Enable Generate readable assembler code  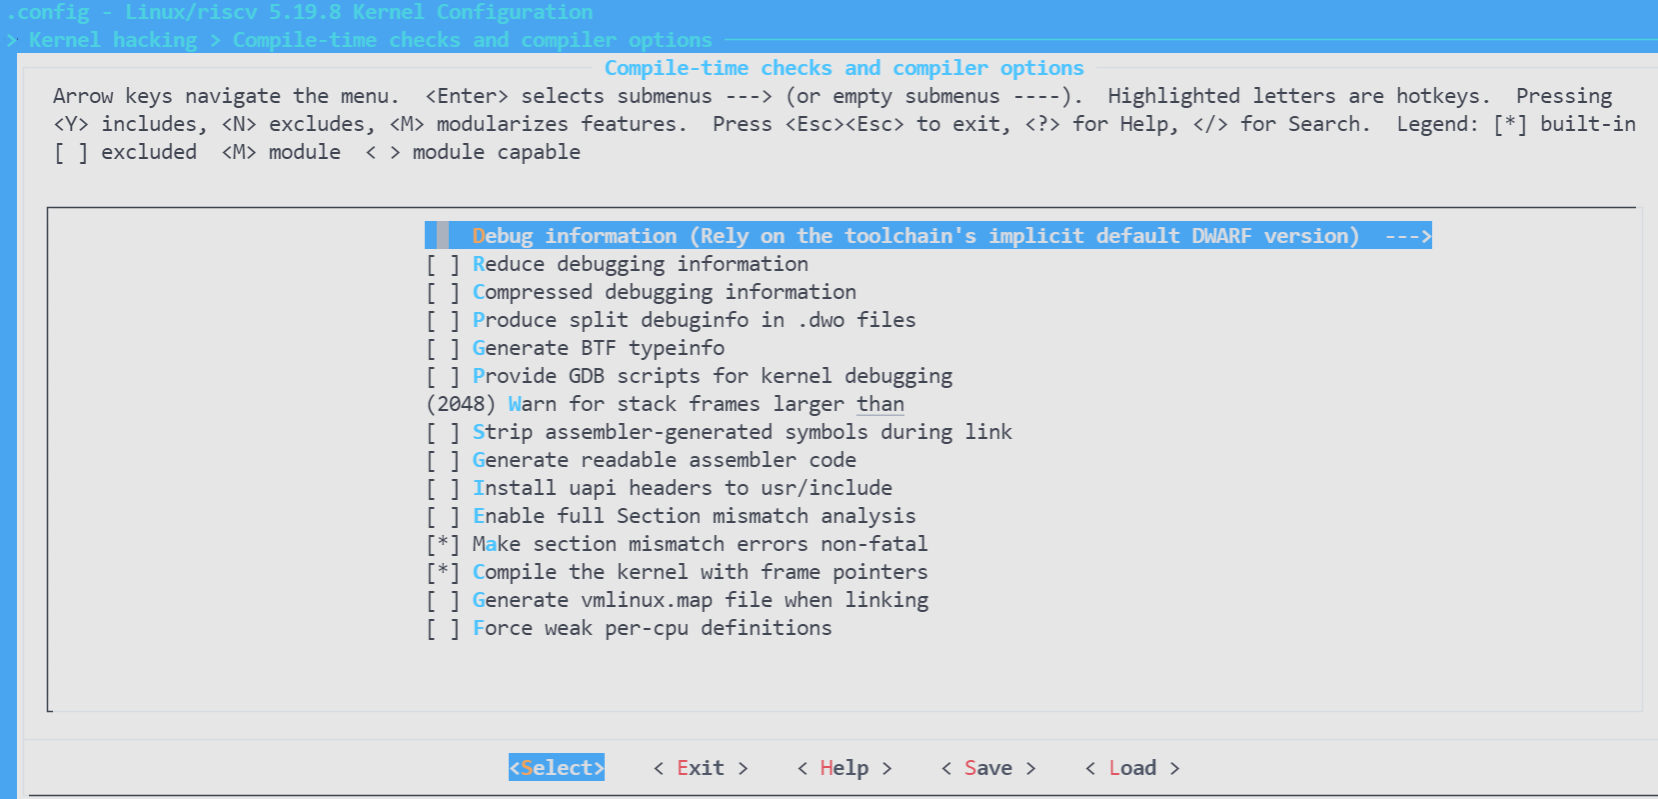(x=443, y=460)
